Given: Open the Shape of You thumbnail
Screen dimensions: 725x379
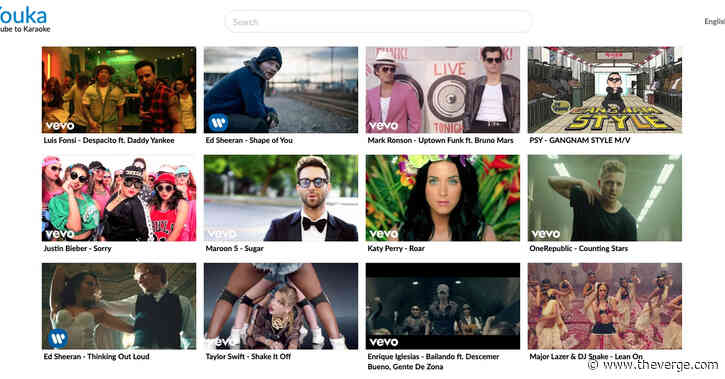Looking at the screenshot, I should click(x=281, y=90).
